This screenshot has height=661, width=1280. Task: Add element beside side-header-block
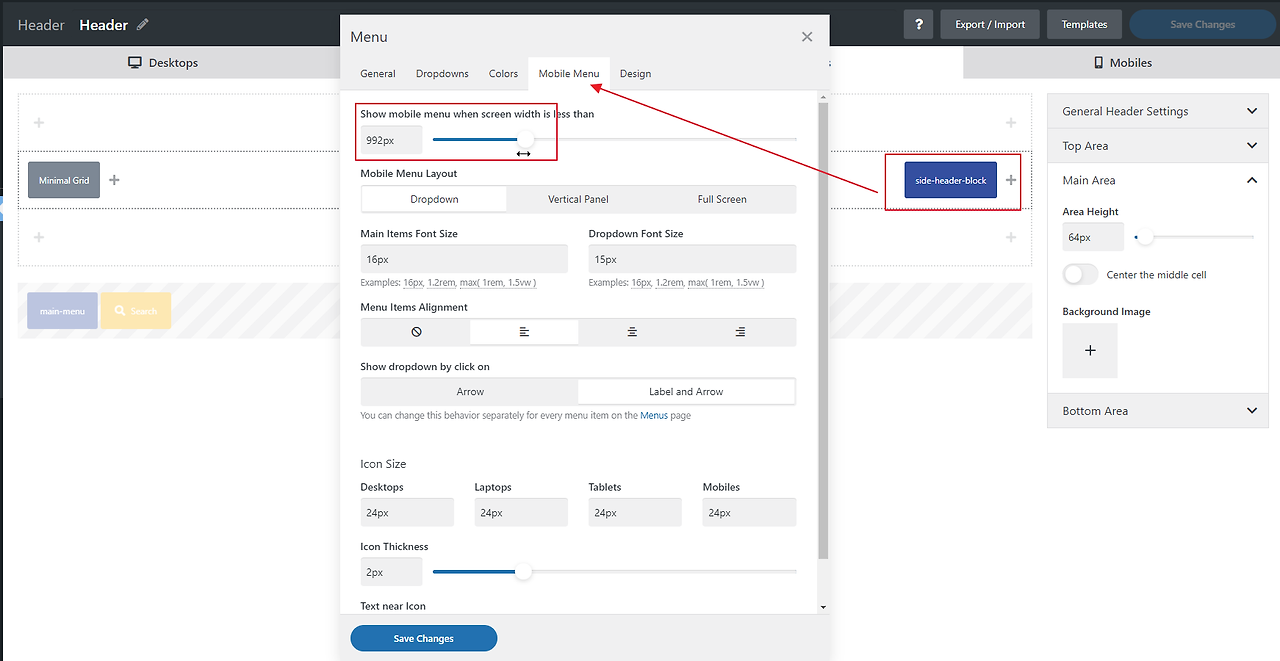1011,180
